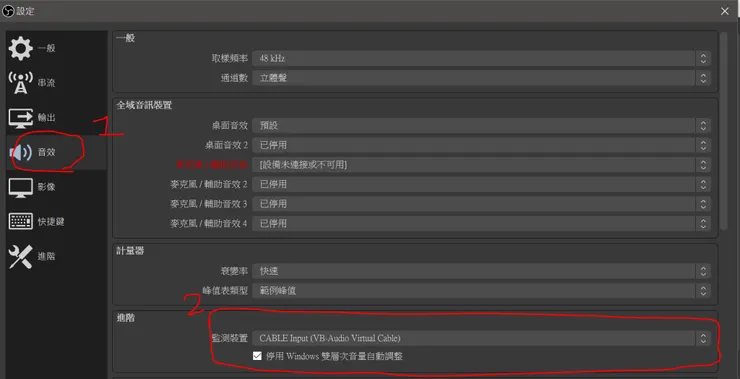Viewport: 740px width, 379px height.
Task: Click the 監測裝置 label
Action: [x=229, y=338]
